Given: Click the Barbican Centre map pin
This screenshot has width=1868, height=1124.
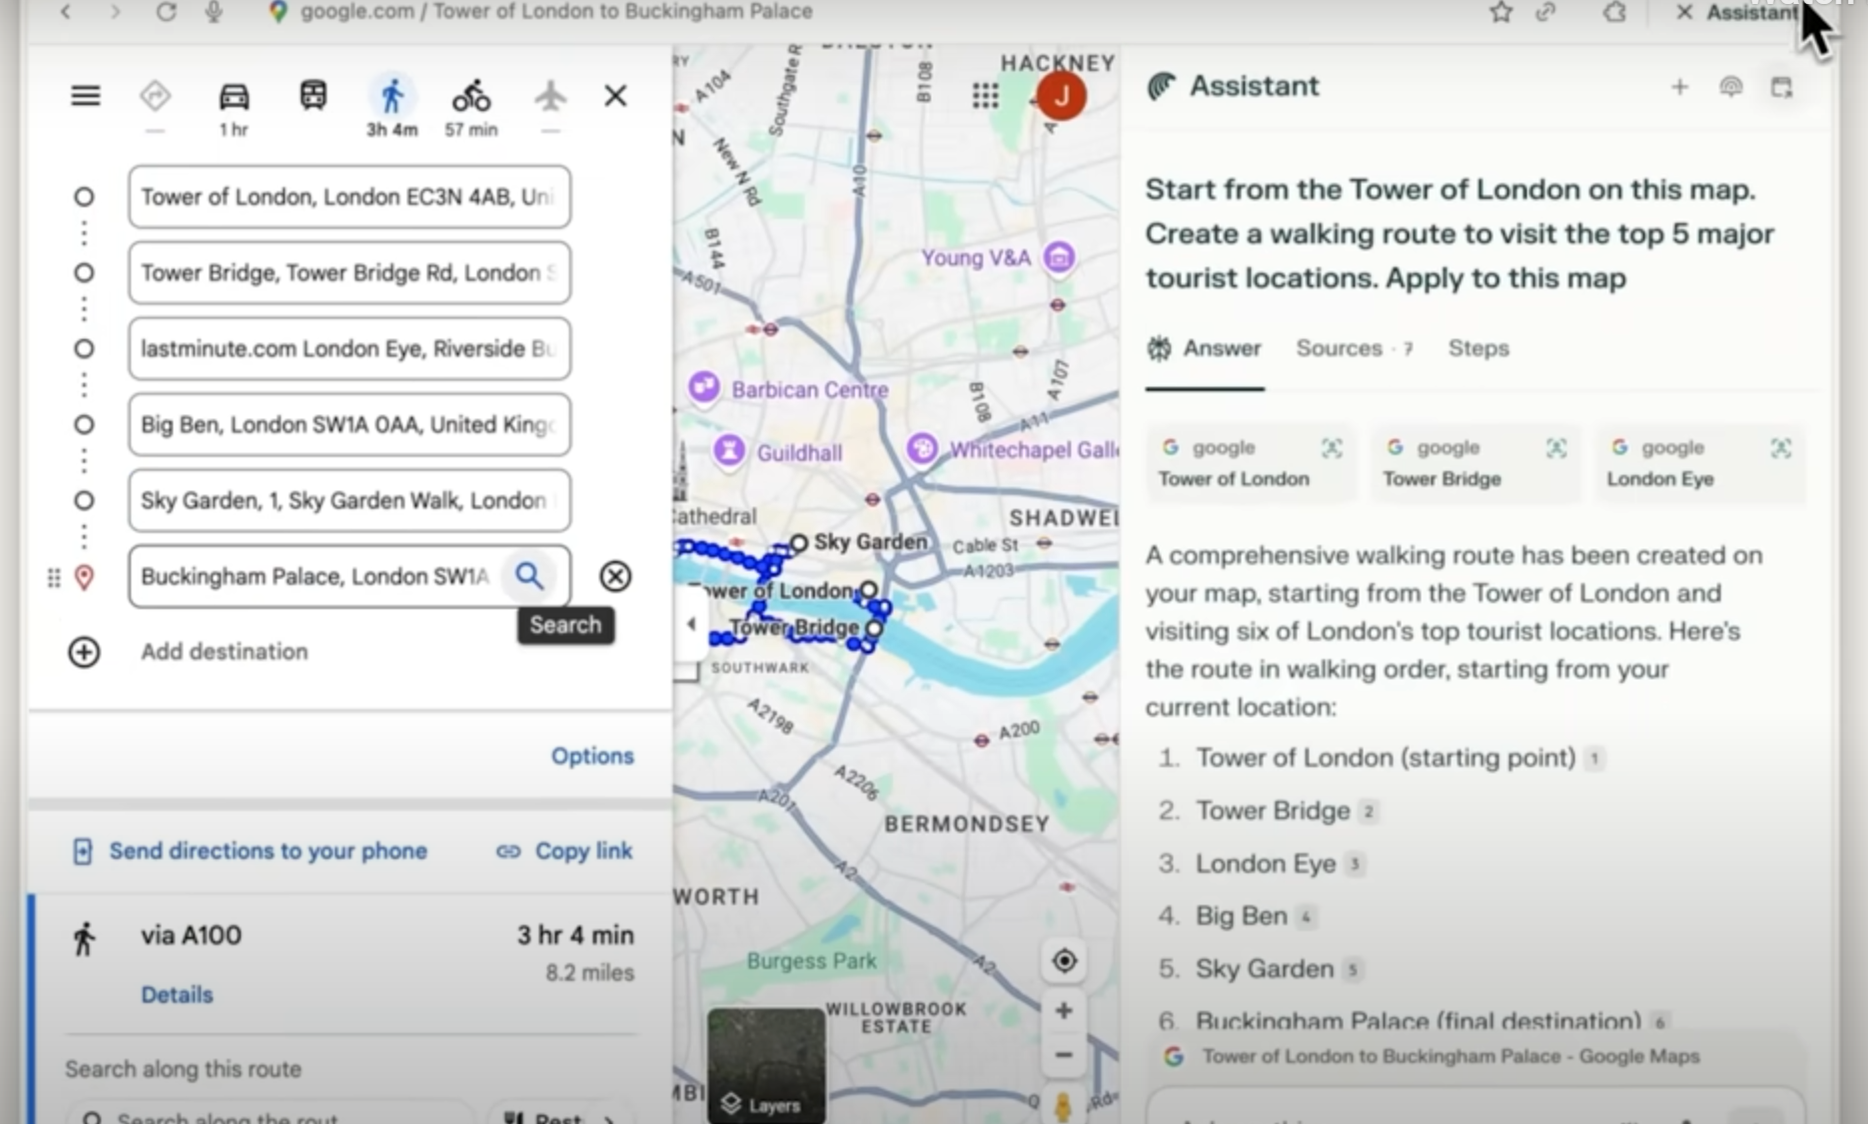Looking at the screenshot, I should tap(704, 386).
